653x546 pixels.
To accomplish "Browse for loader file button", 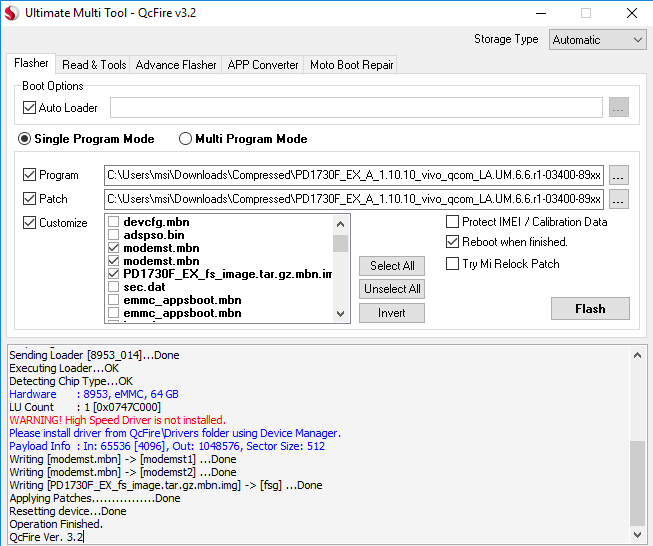I will pyautogui.click(x=618, y=107).
